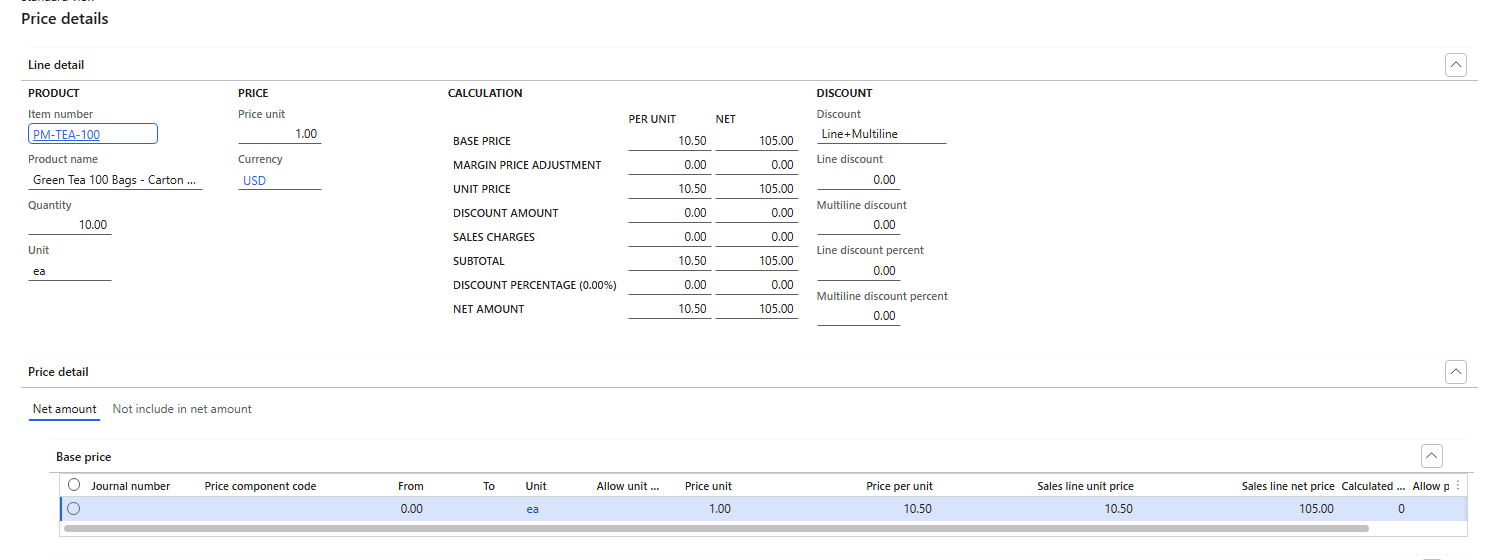Click Subtotal net value
The image size is (1495, 560).
click(757, 261)
